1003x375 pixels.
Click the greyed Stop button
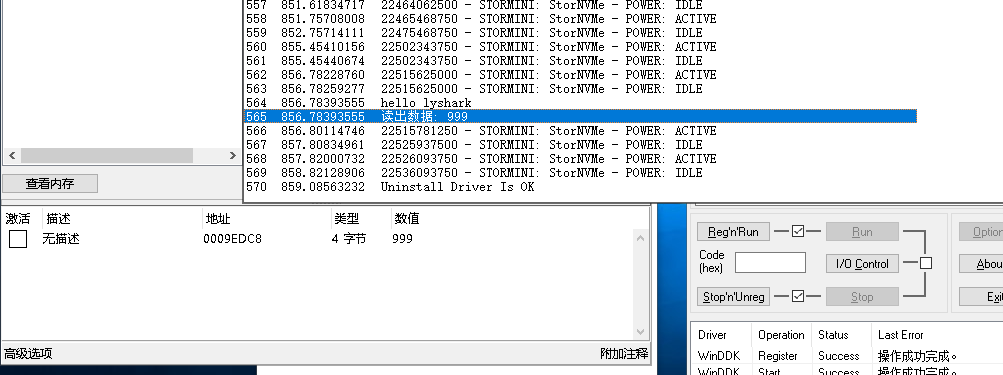862,297
